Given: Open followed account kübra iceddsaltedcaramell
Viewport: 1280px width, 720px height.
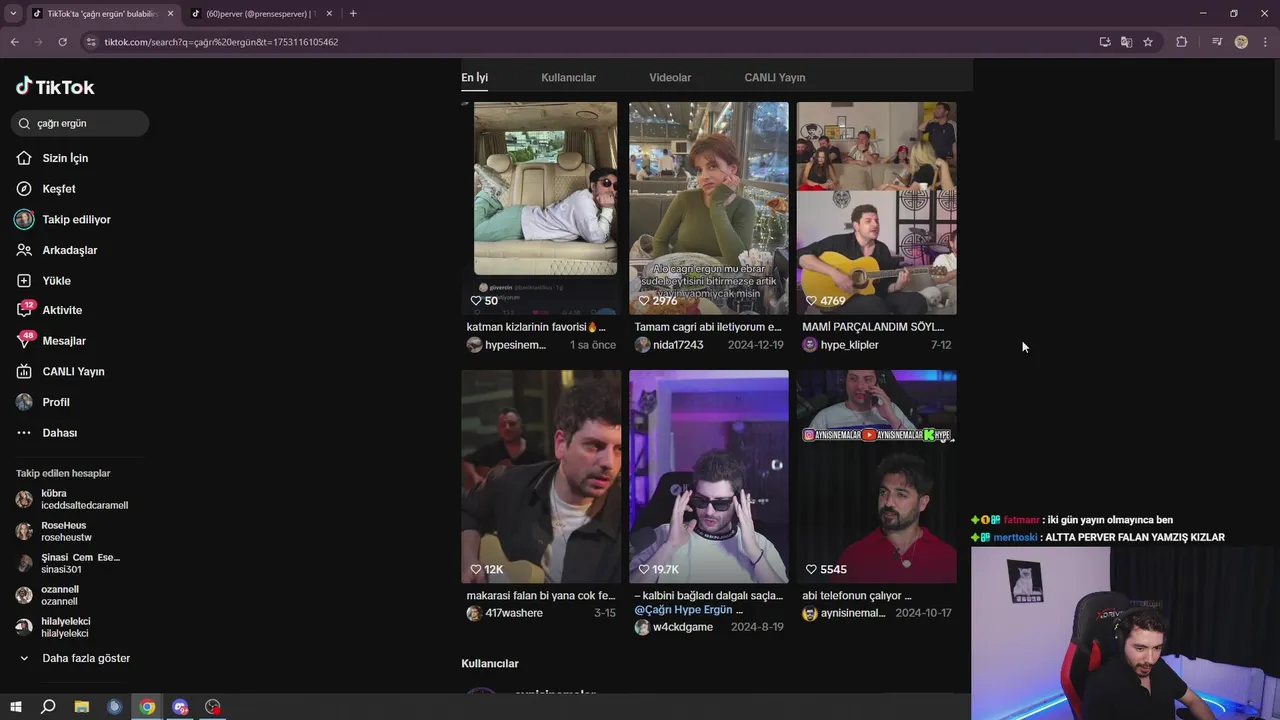Looking at the screenshot, I should 72,499.
